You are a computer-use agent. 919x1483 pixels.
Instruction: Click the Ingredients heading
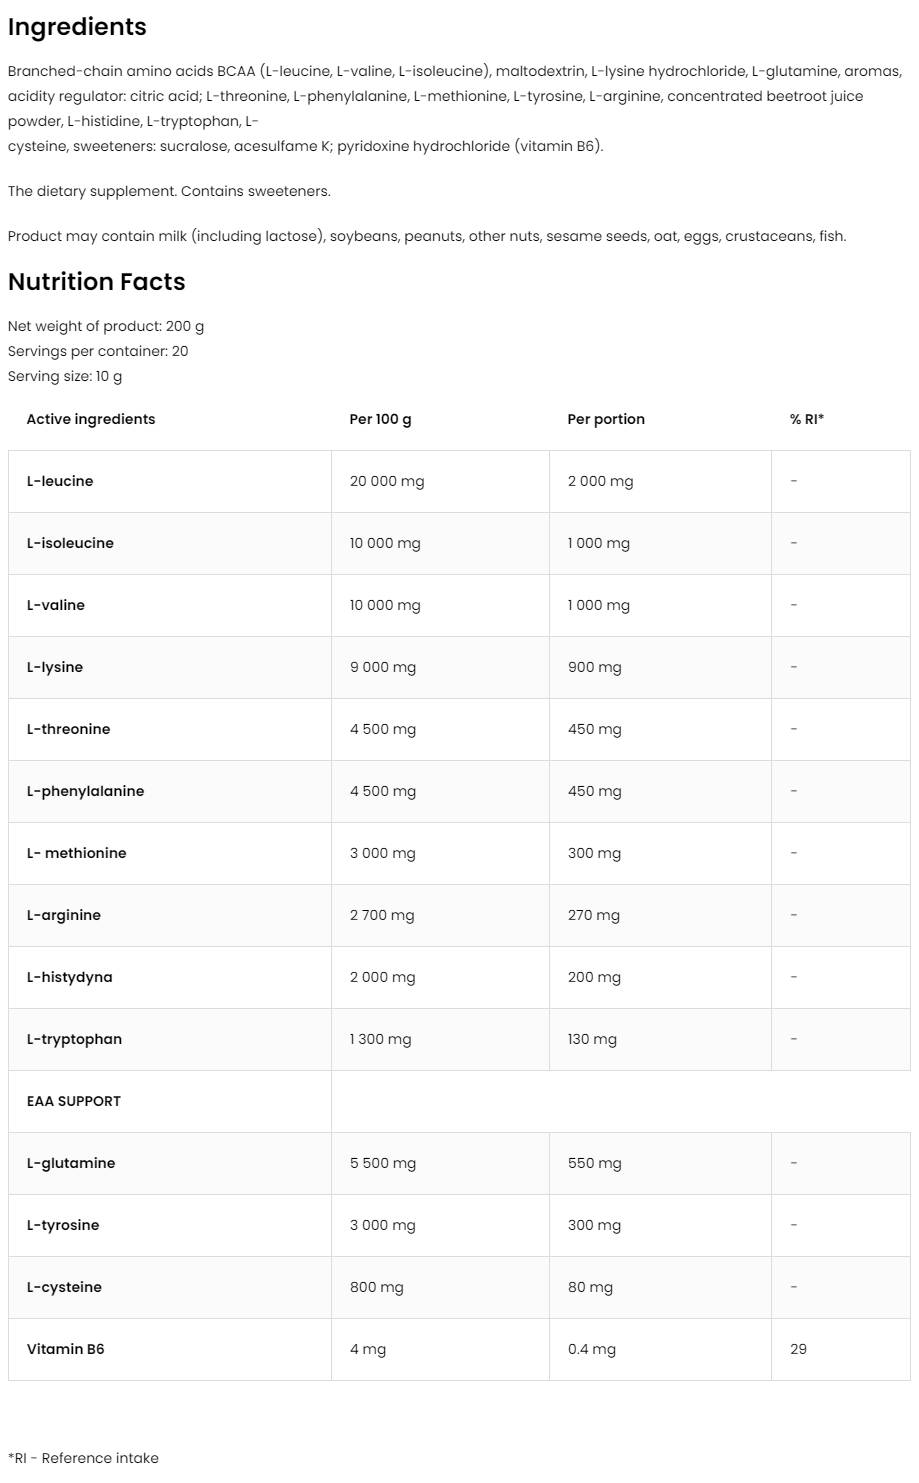point(77,27)
